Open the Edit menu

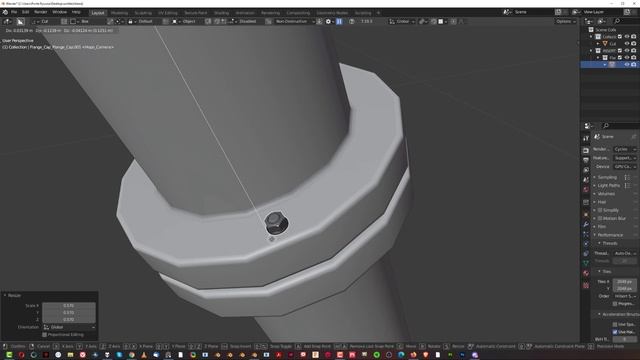click(x=25, y=12)
